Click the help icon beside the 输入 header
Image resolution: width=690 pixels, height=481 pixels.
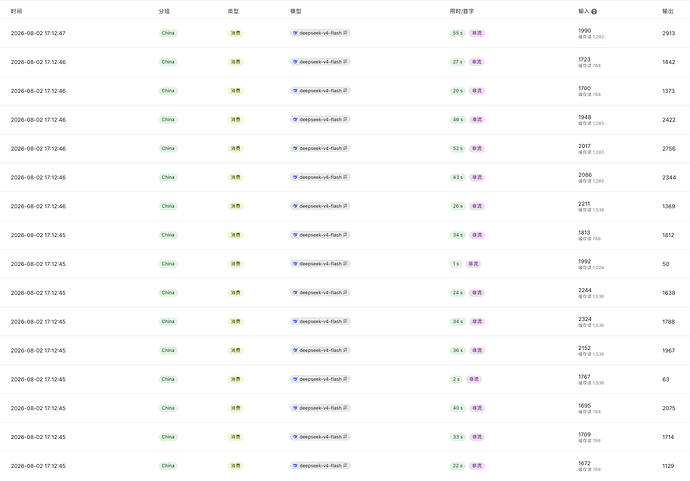(x=594, y=11)
